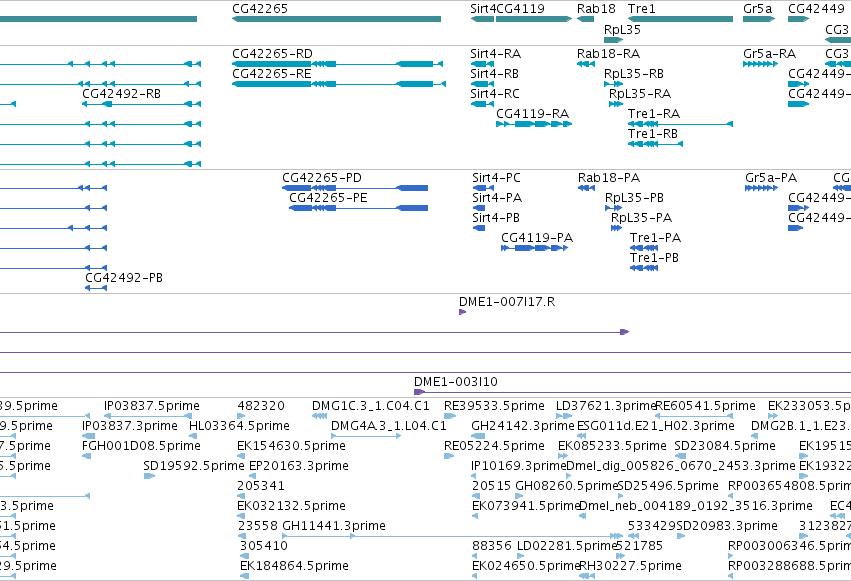Select the Rab18-PA protein label
This screenshot has height=581, width=851.
(609, 178)
